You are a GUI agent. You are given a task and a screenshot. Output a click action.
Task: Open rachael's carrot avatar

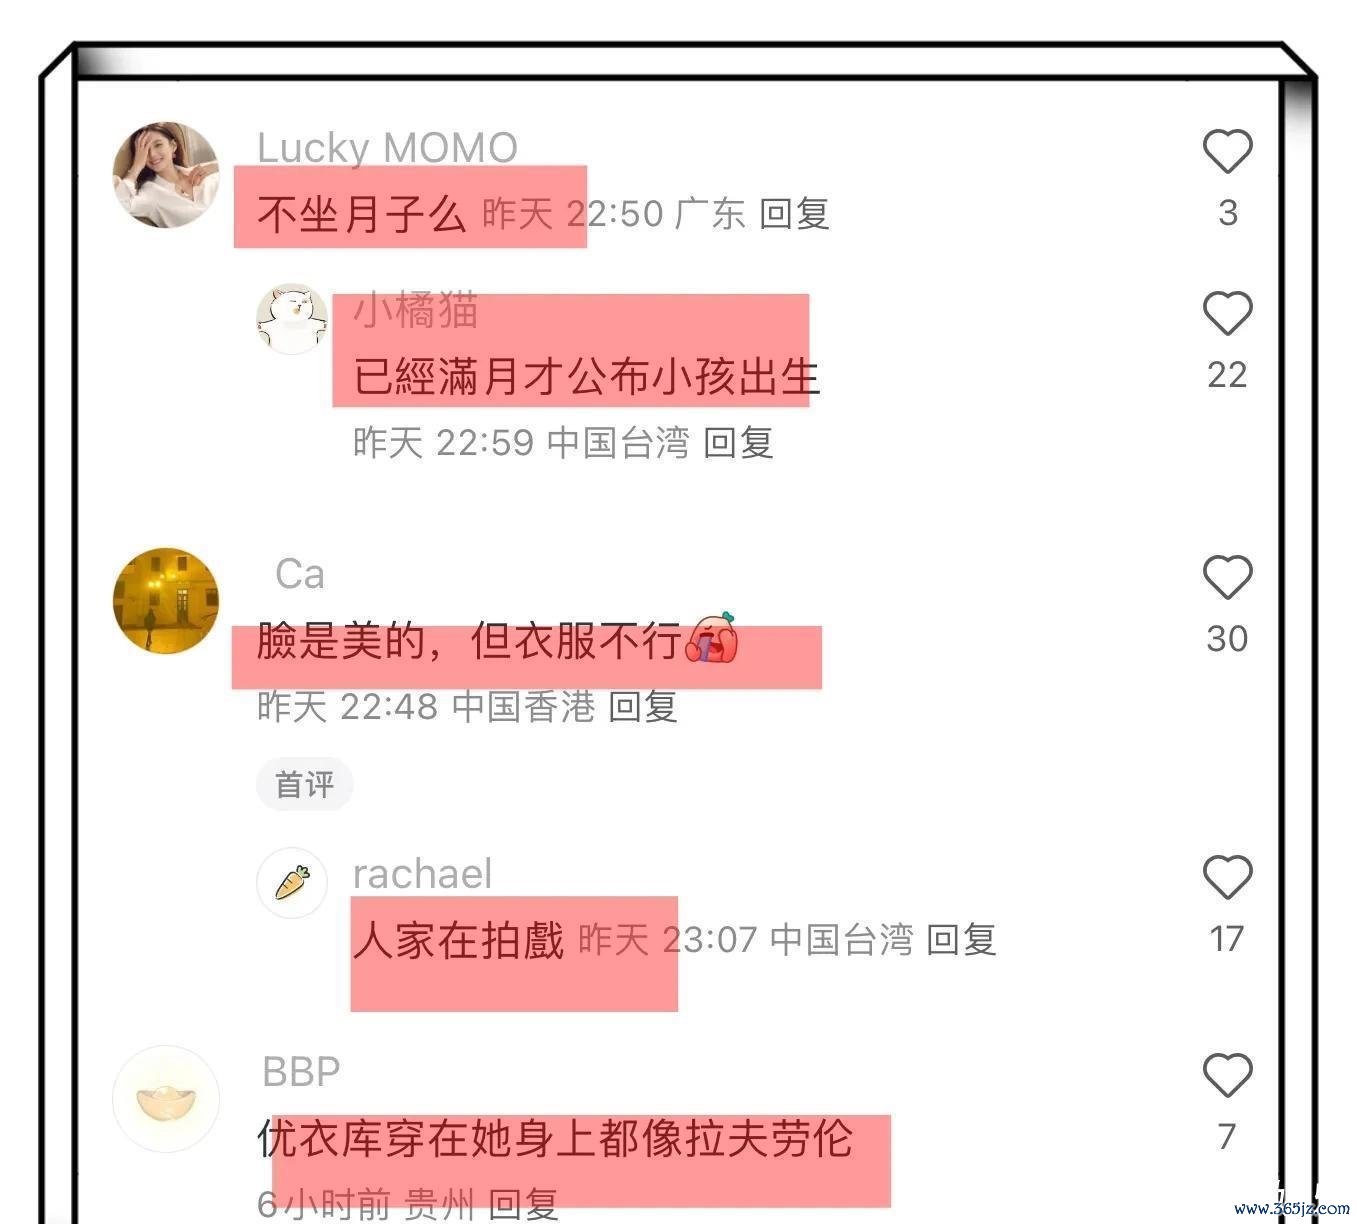pos(292,883)
